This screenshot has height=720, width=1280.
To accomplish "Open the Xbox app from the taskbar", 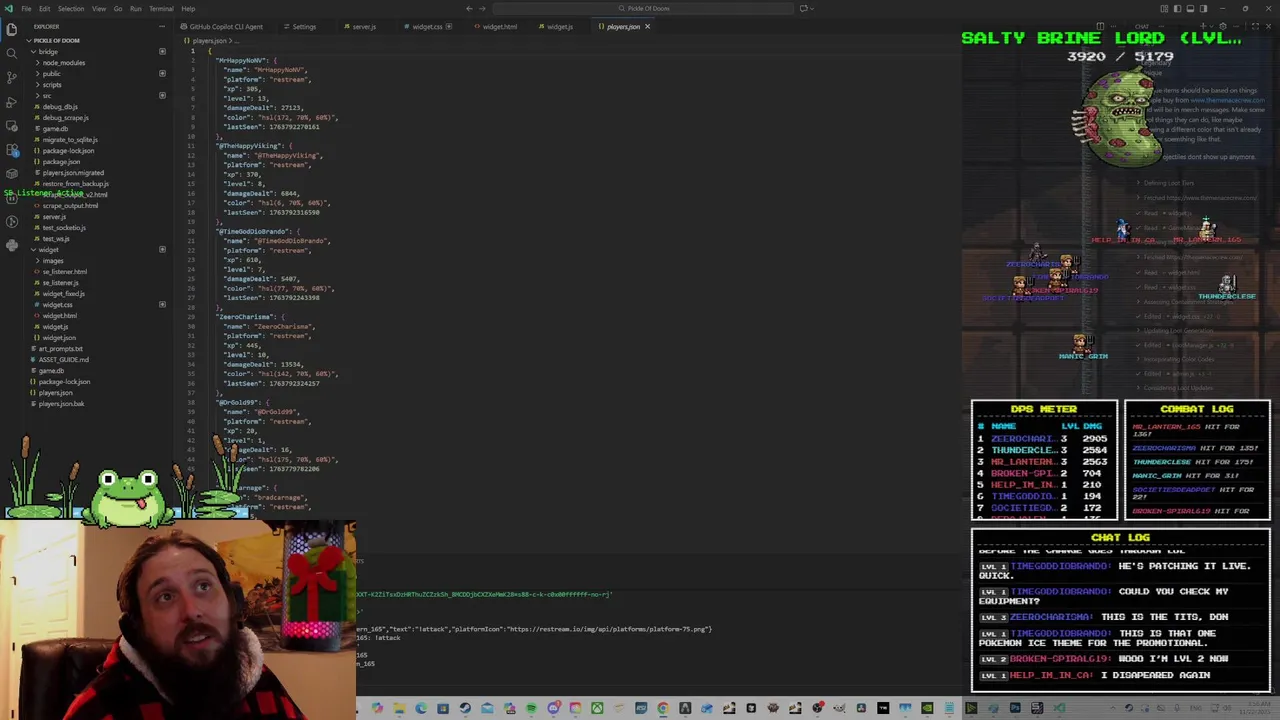I will click(x=597, y=709).
